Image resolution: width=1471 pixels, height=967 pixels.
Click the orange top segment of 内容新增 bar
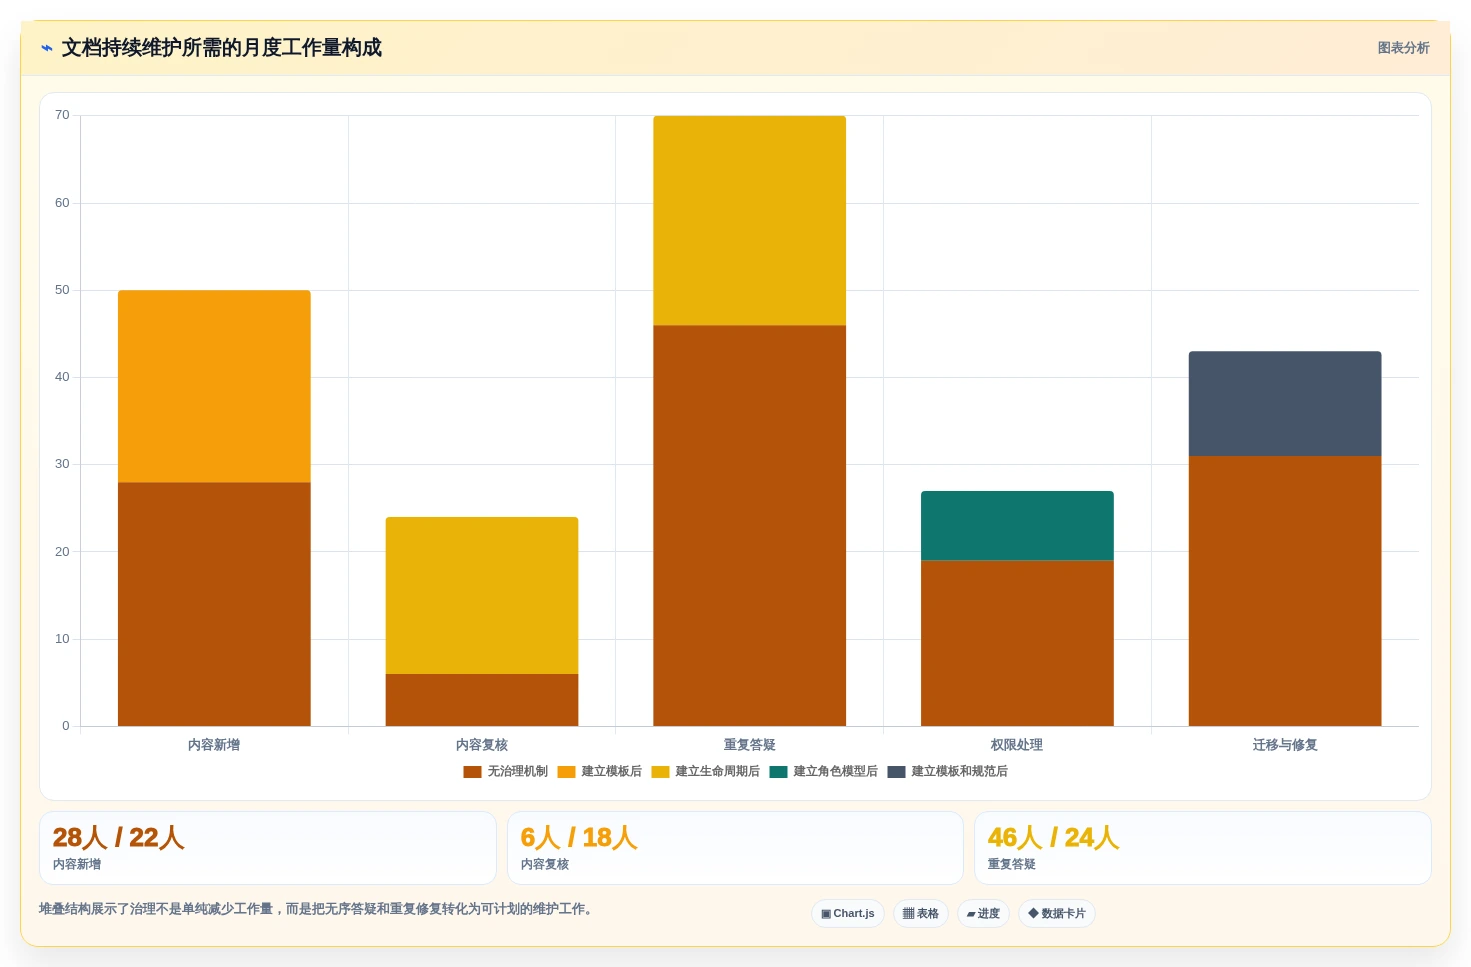tap(214, 386)
